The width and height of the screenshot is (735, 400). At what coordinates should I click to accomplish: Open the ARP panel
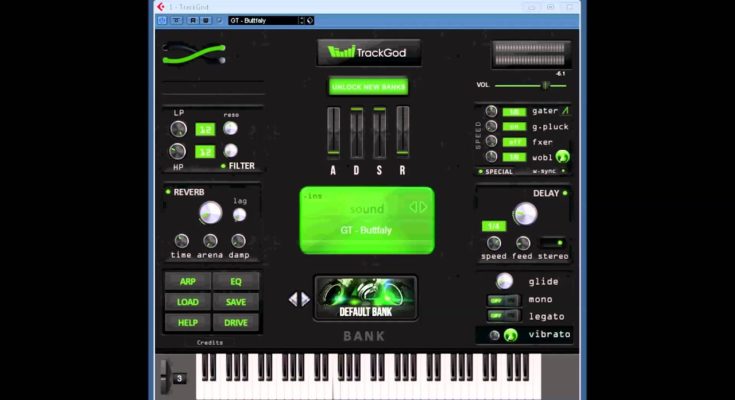(x=188, y=282)
